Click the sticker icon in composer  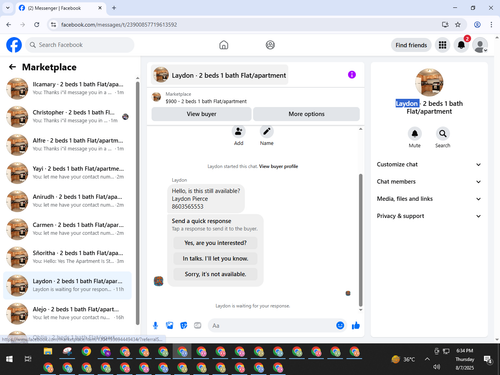(184, 325)
